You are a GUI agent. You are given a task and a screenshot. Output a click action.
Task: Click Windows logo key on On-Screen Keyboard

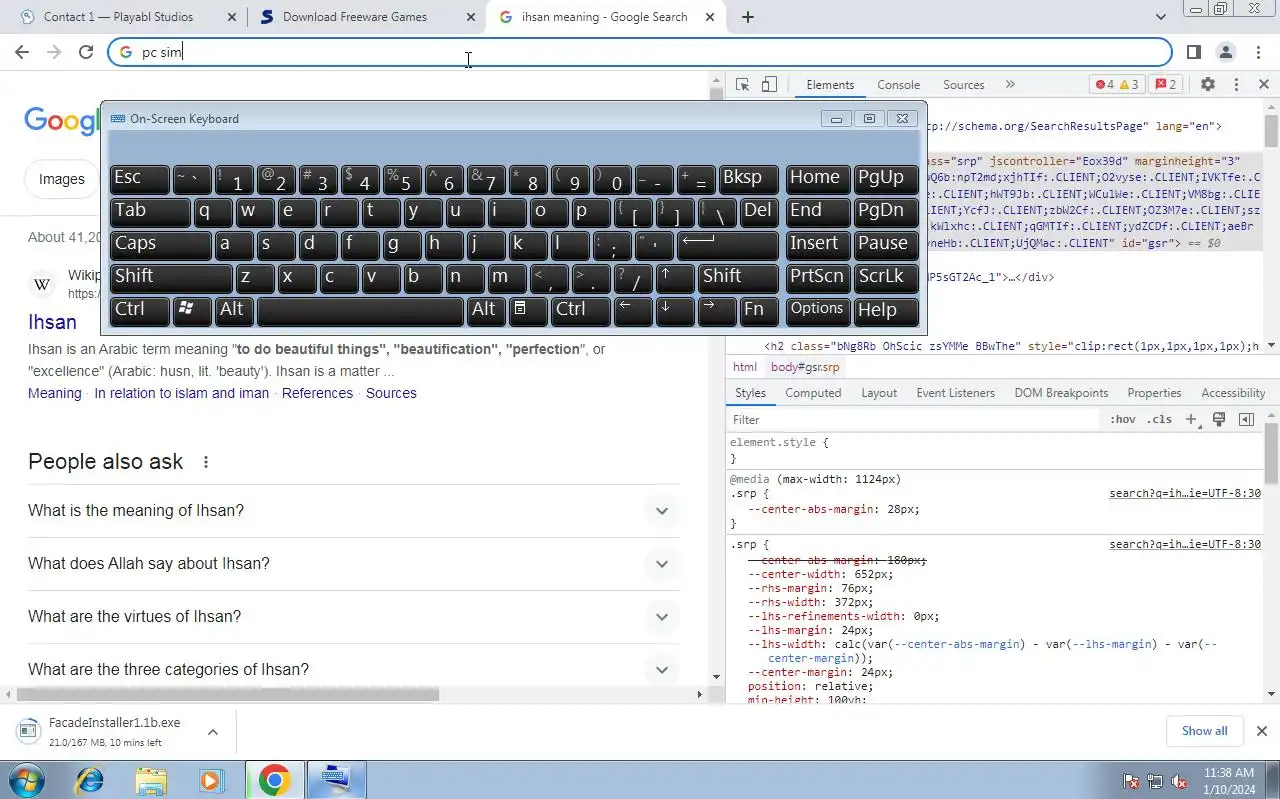(x=193, y=310)
